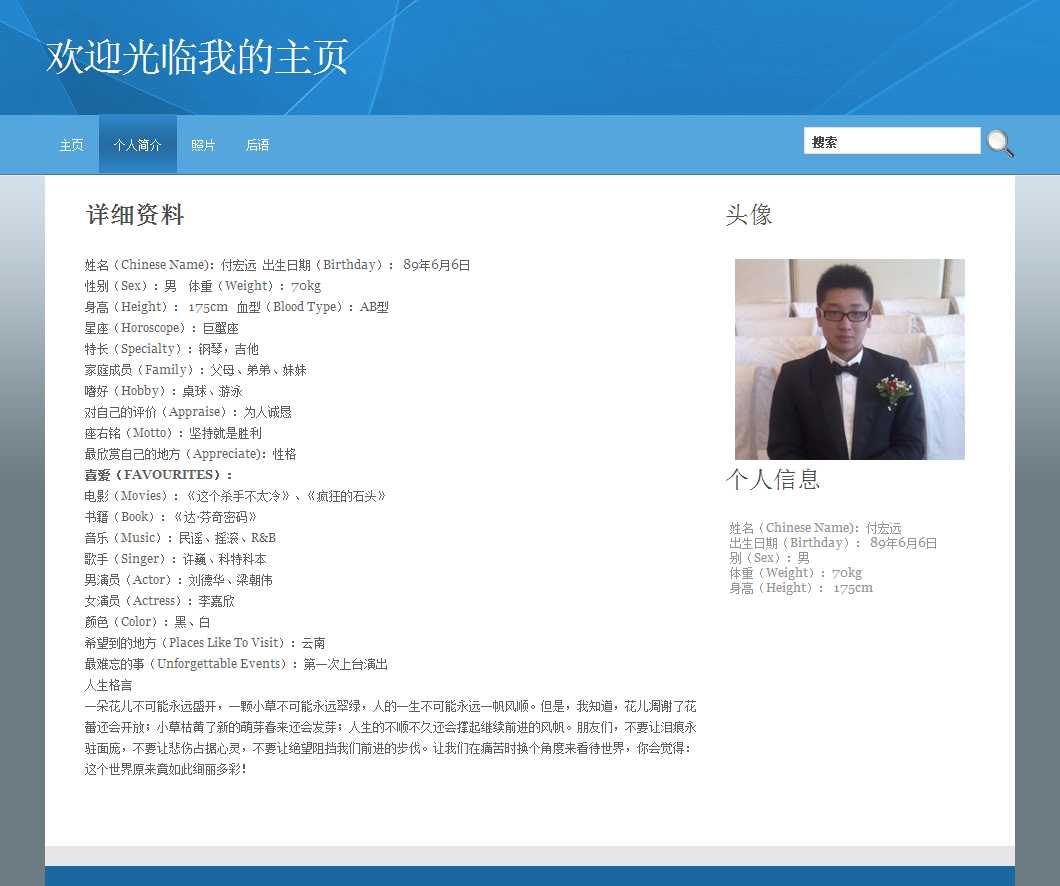Click the 头像 sidebar heading
Image resolution: width=1060 pixels, height=886 pixels.
tap(748, 215)
